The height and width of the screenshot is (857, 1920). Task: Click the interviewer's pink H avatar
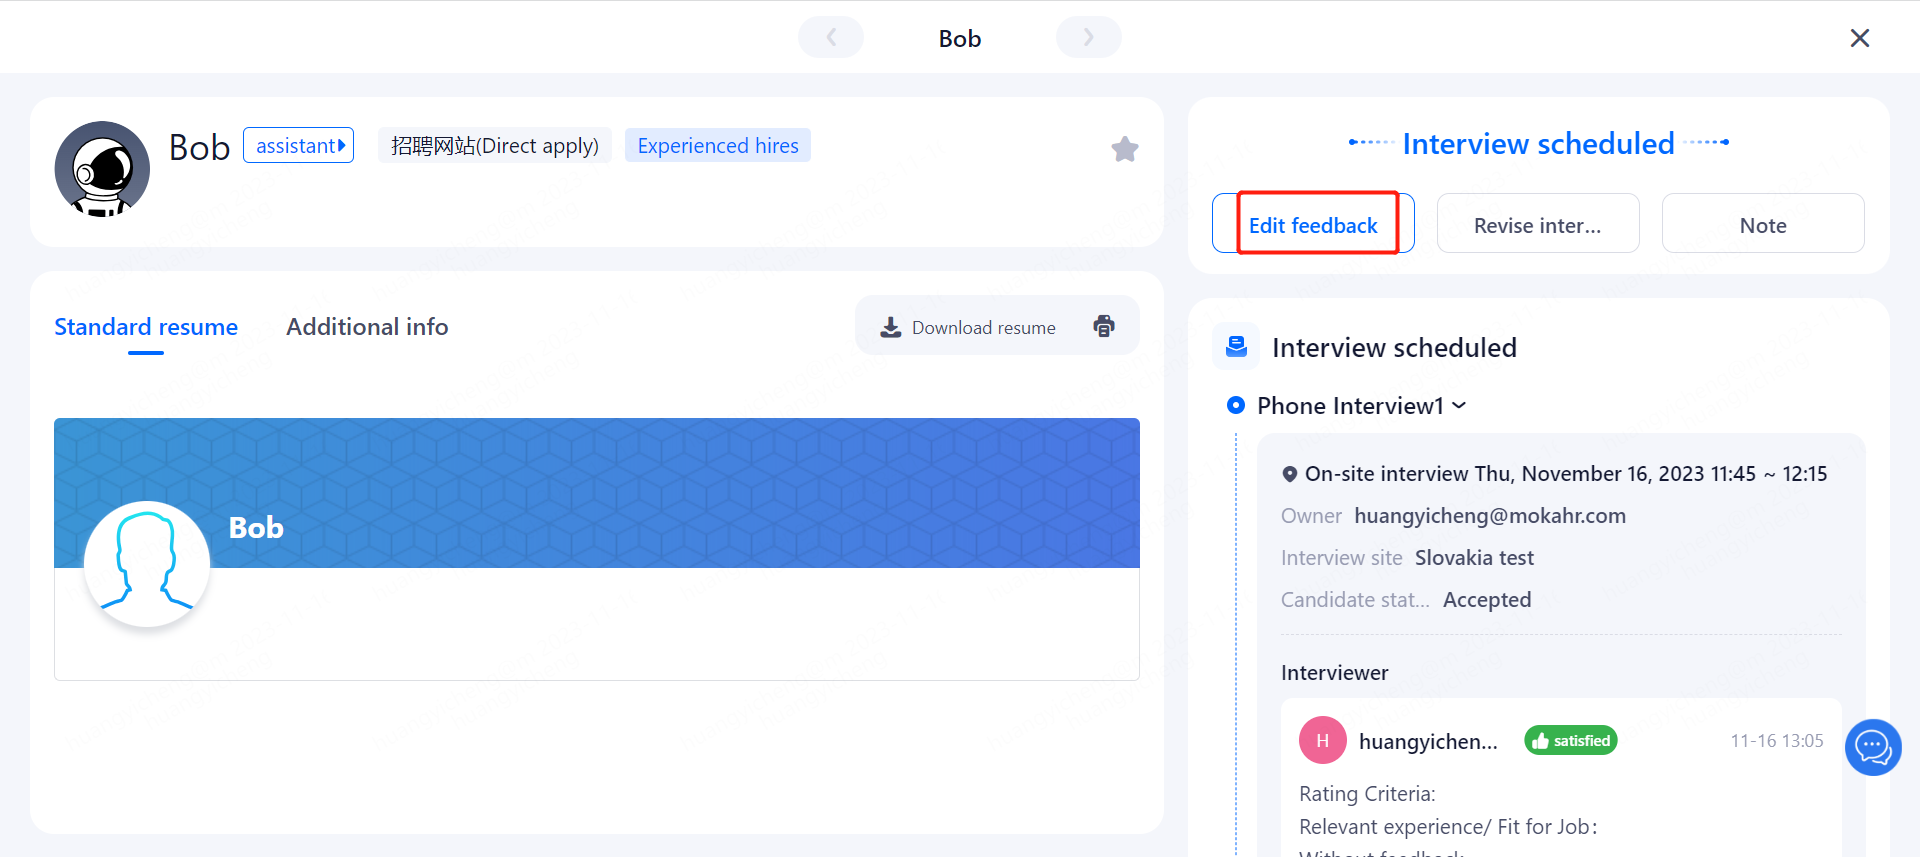pyautogui.click(x=1322, y=741)
